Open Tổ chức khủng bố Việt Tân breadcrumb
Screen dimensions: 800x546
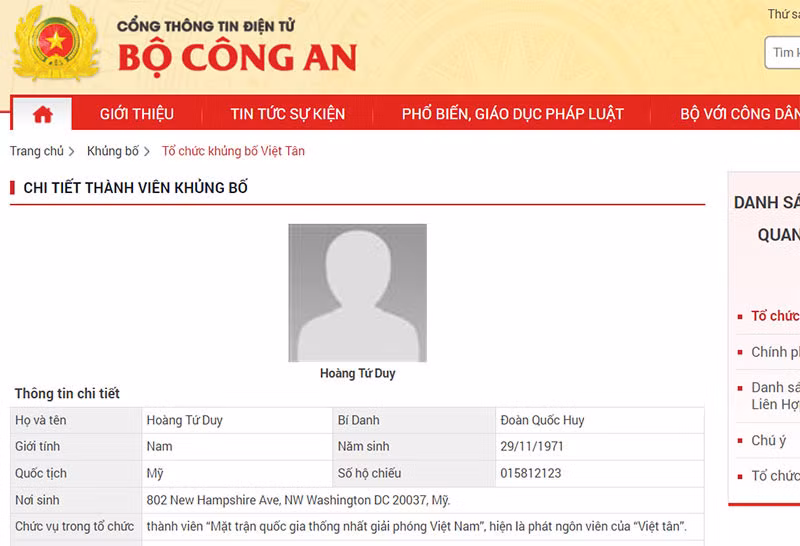point(233,151)
